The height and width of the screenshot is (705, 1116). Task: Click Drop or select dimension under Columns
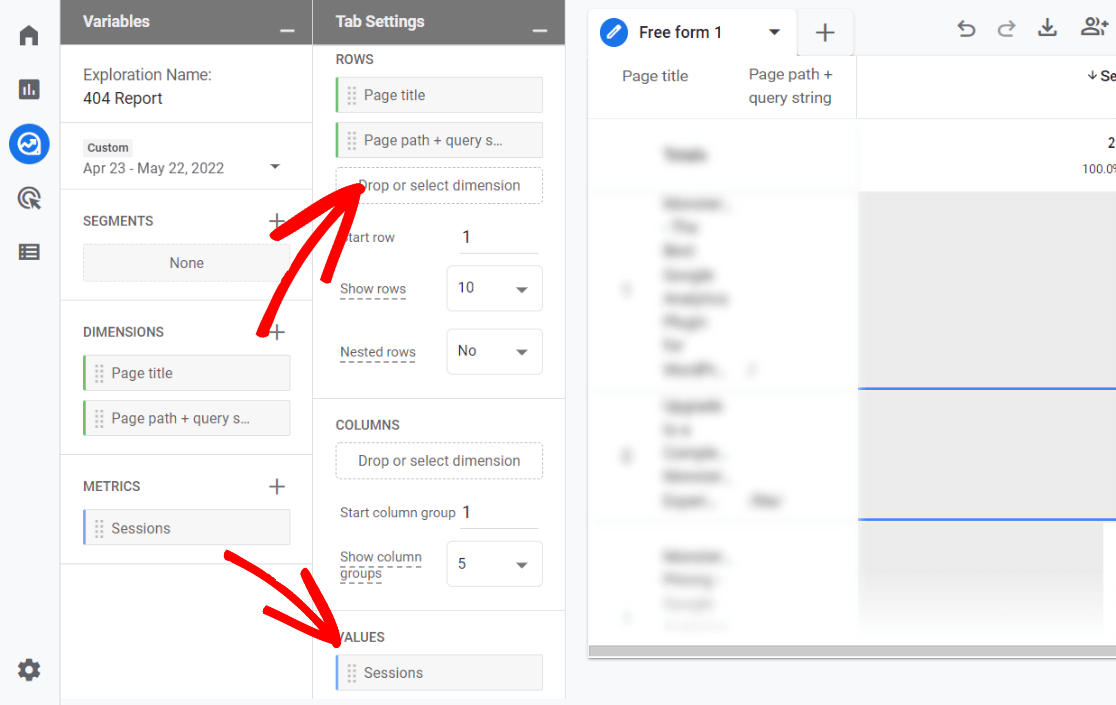(439, 461)
